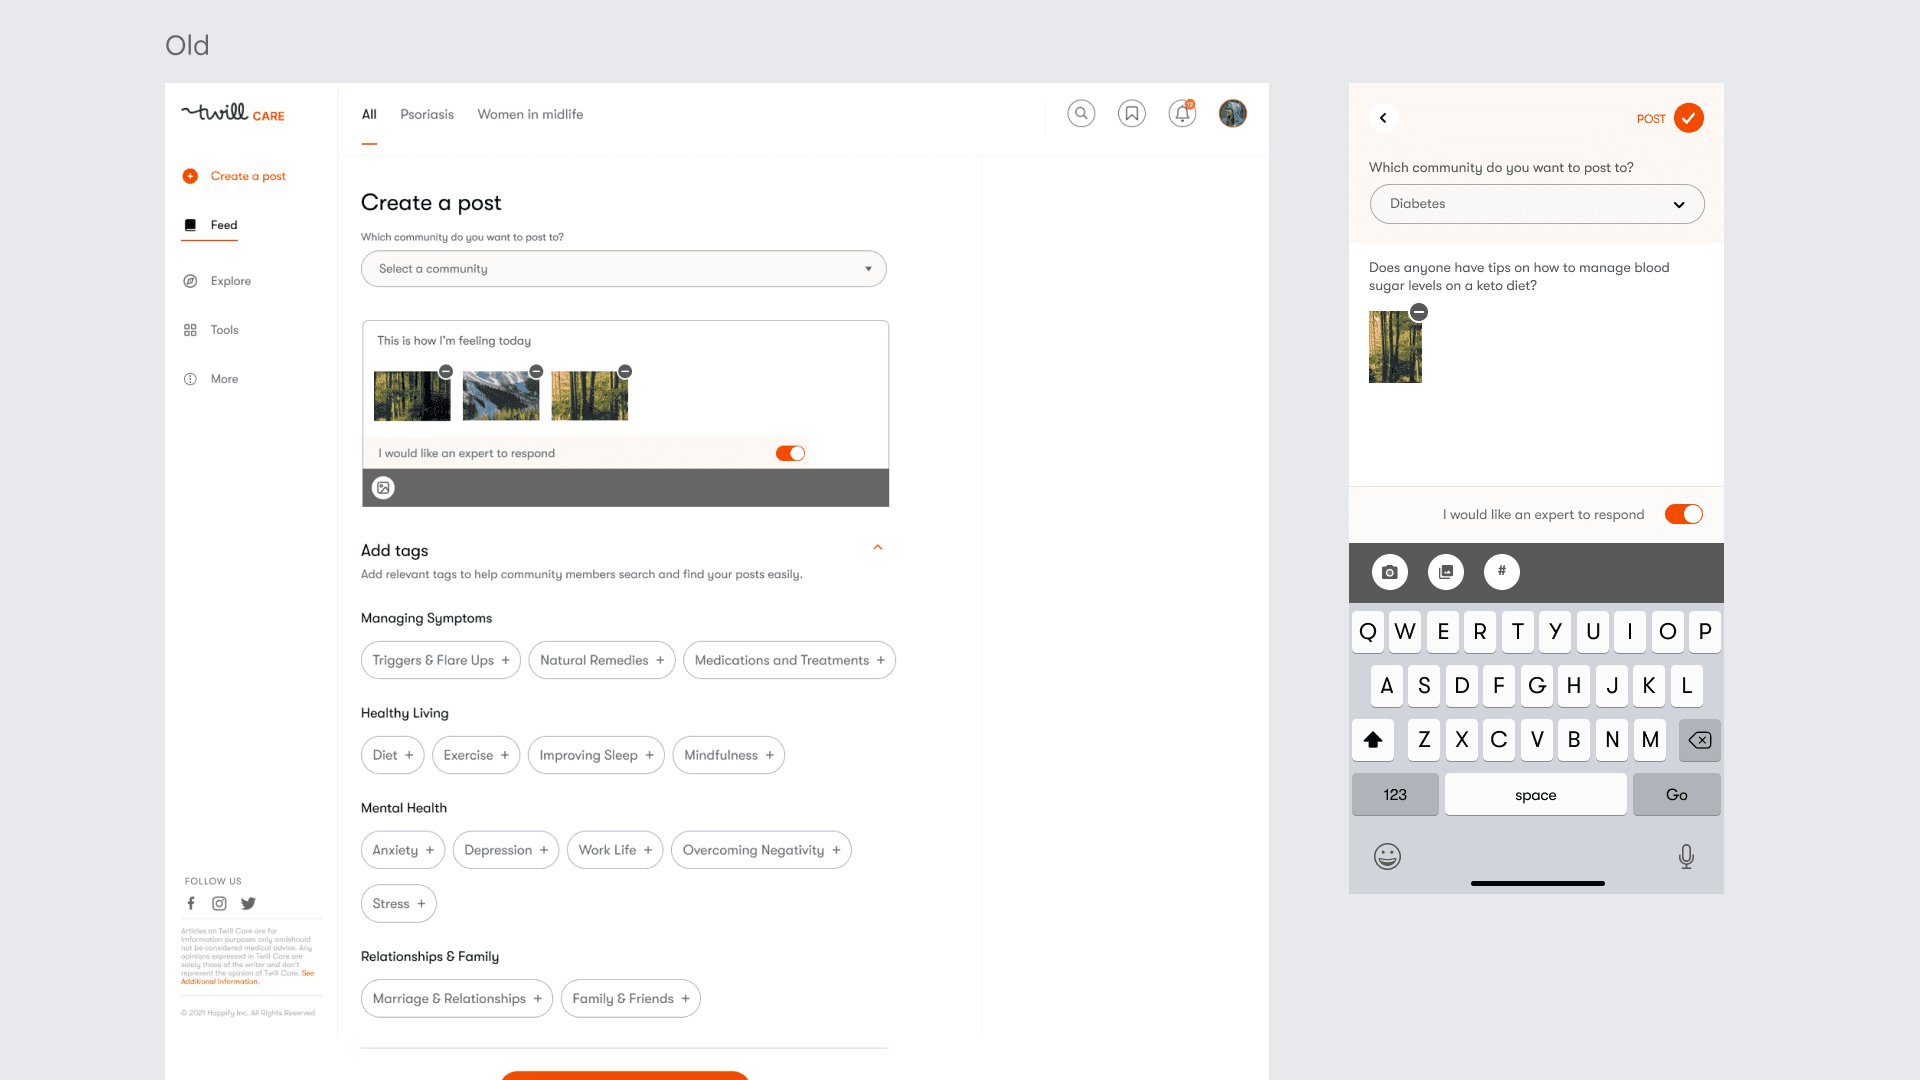Remove the mountain image thumbnail

click(x=536, y=372)
